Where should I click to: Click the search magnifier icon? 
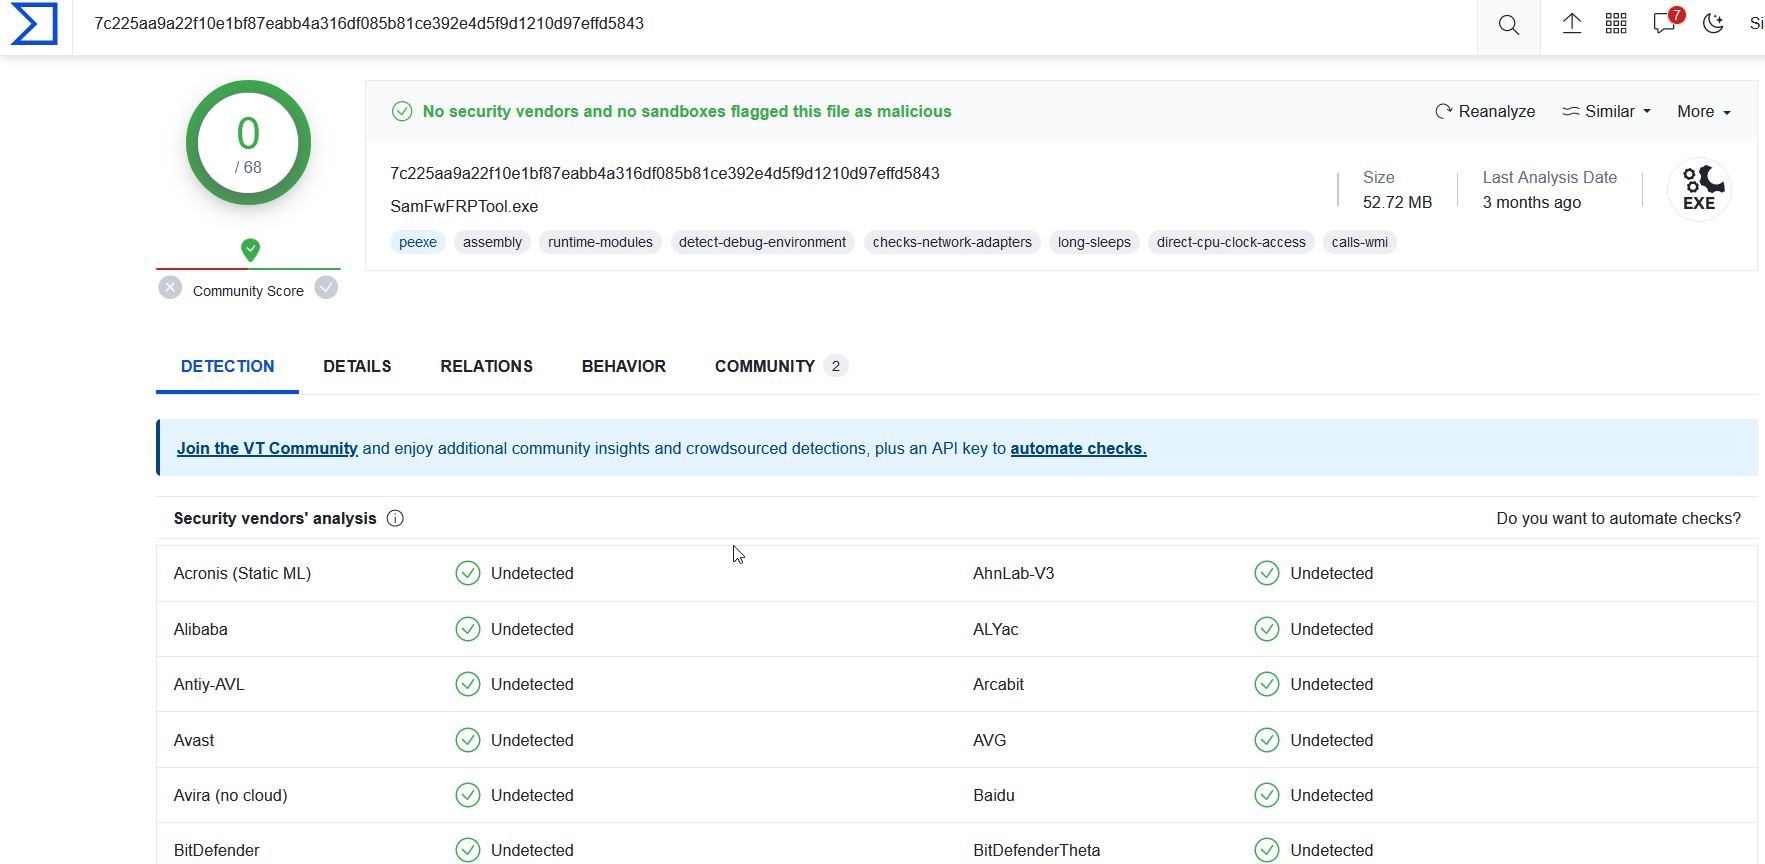click(1508, 25)
